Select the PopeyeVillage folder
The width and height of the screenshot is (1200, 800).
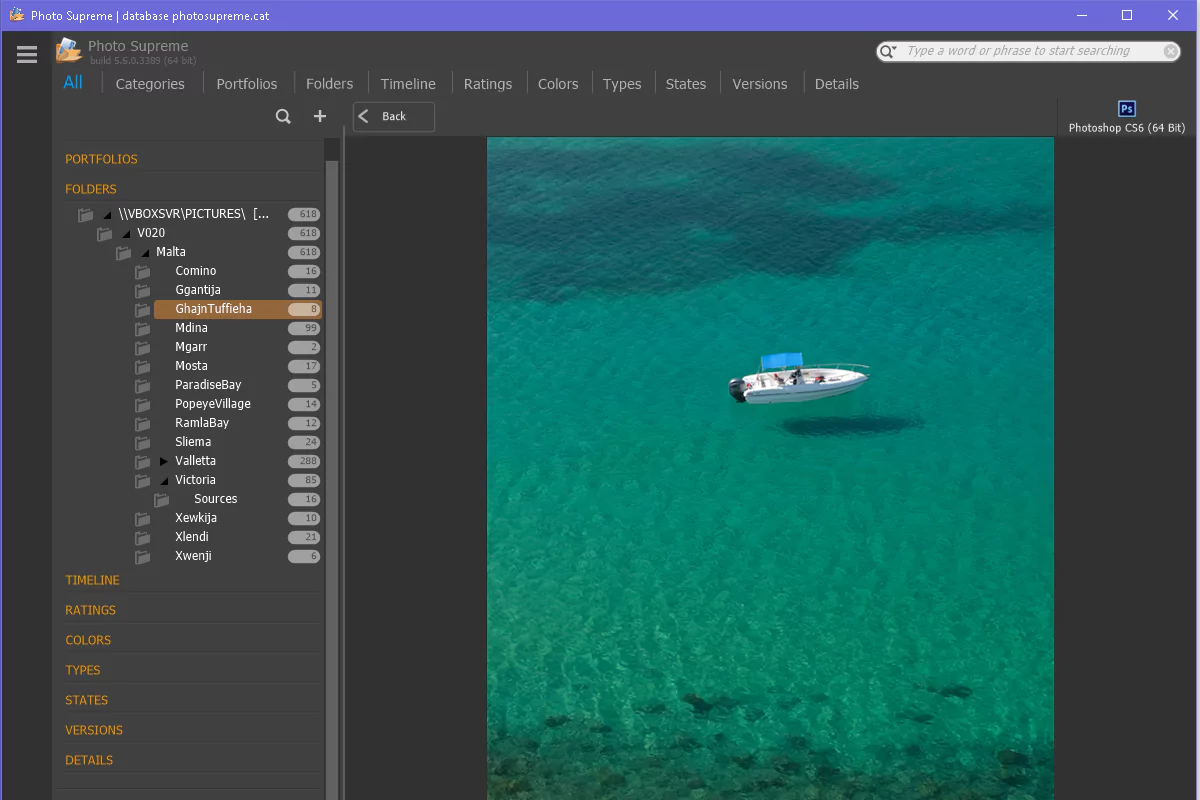click(213, 404)
